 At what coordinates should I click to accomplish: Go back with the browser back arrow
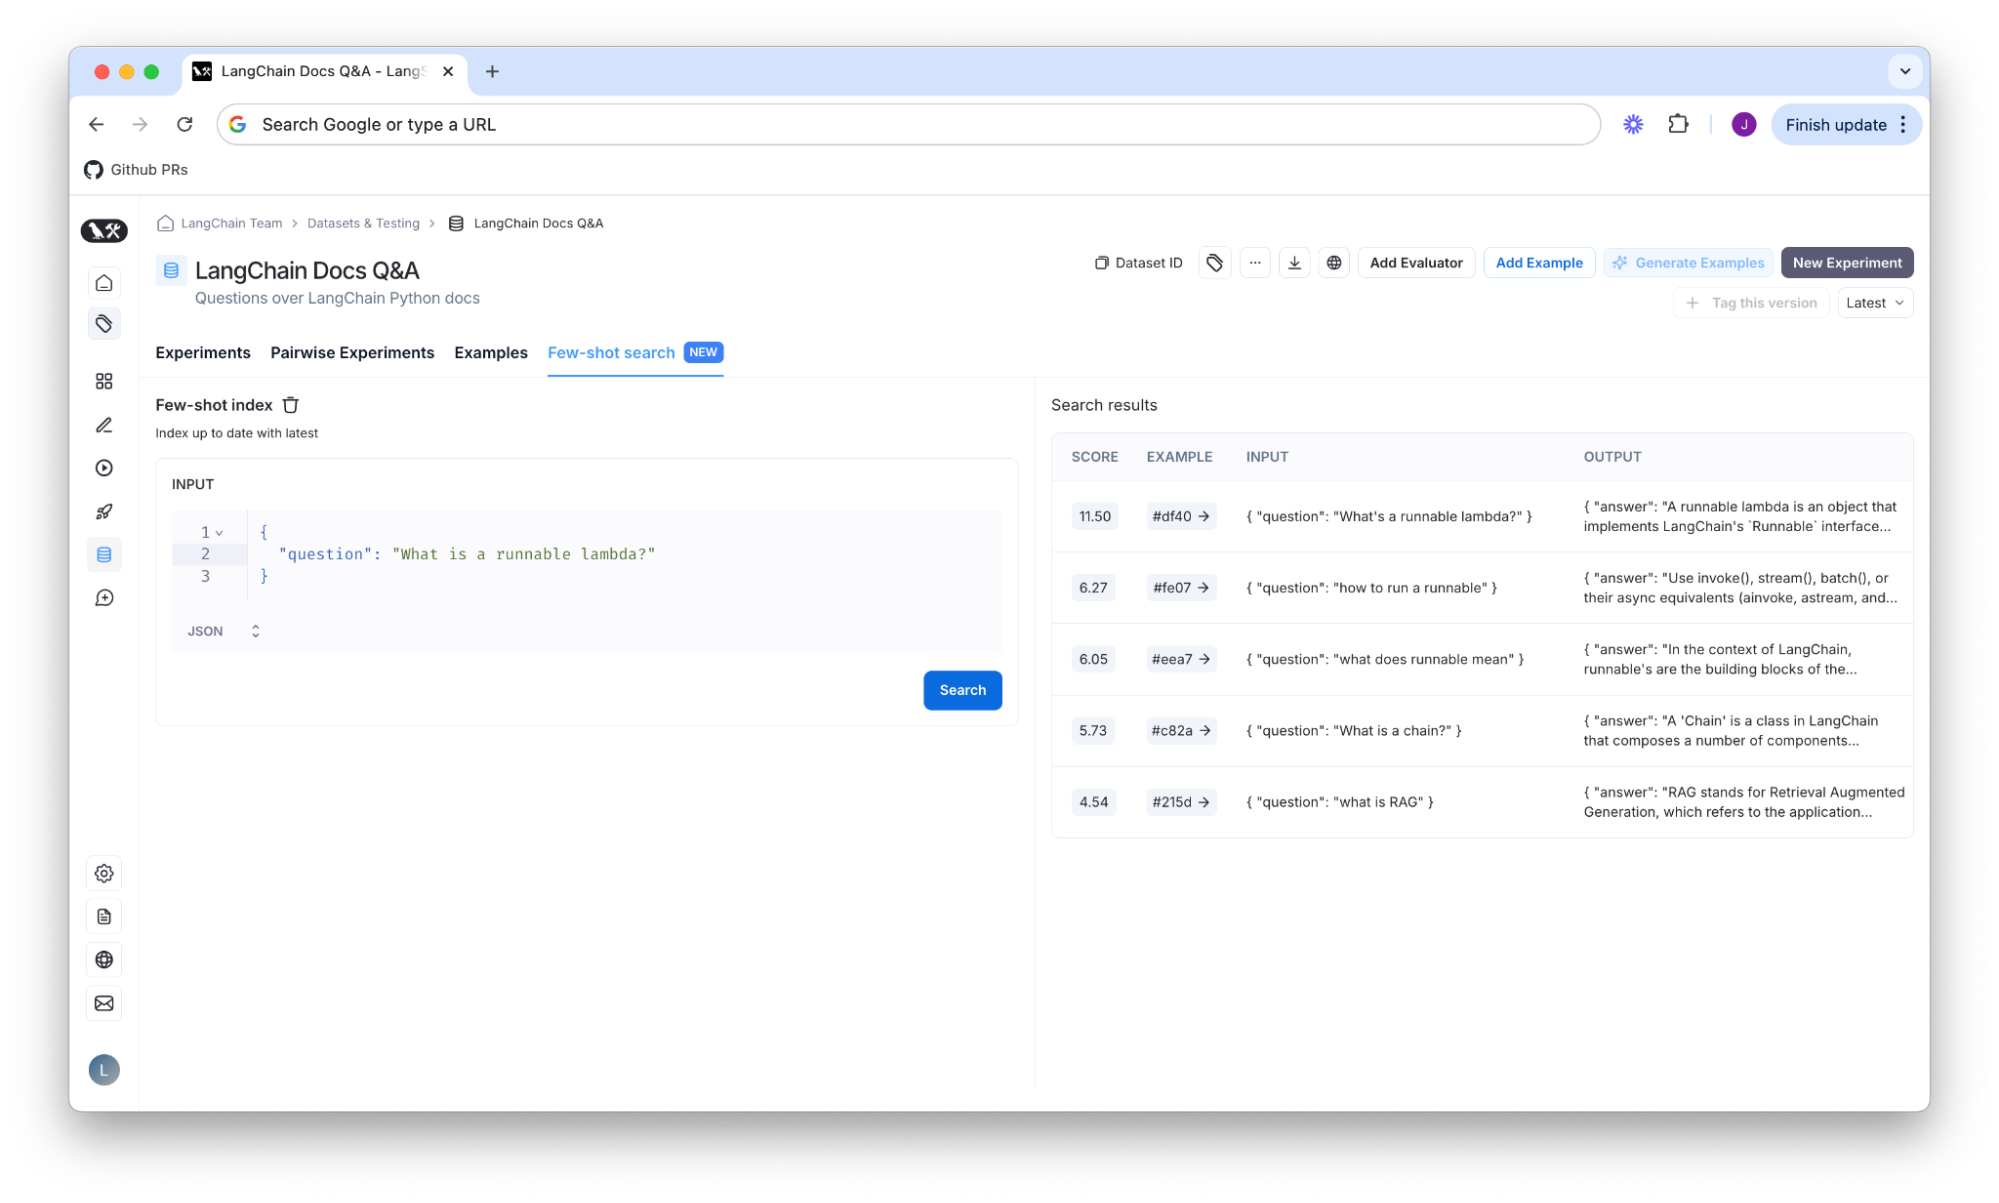point(96,124)
